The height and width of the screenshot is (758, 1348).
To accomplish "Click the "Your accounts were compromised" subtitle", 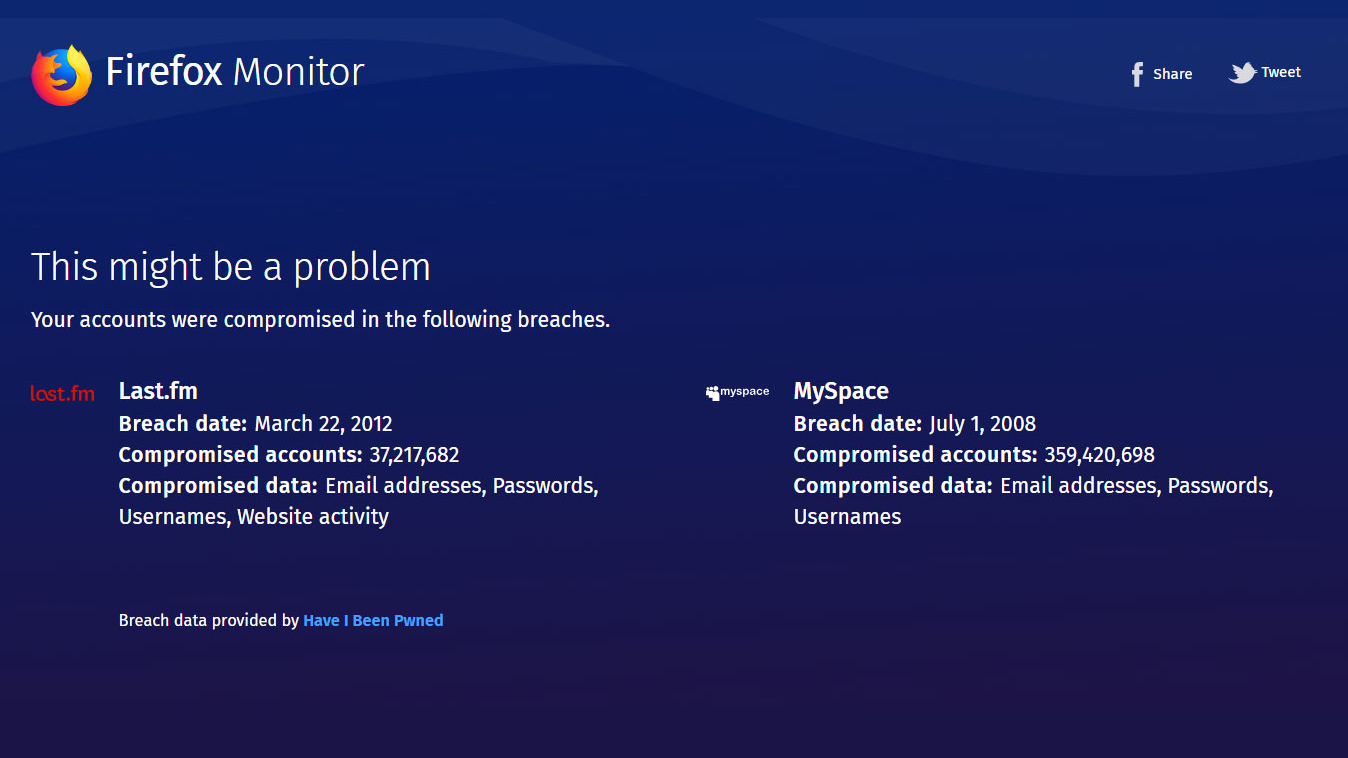I will 320,320.
